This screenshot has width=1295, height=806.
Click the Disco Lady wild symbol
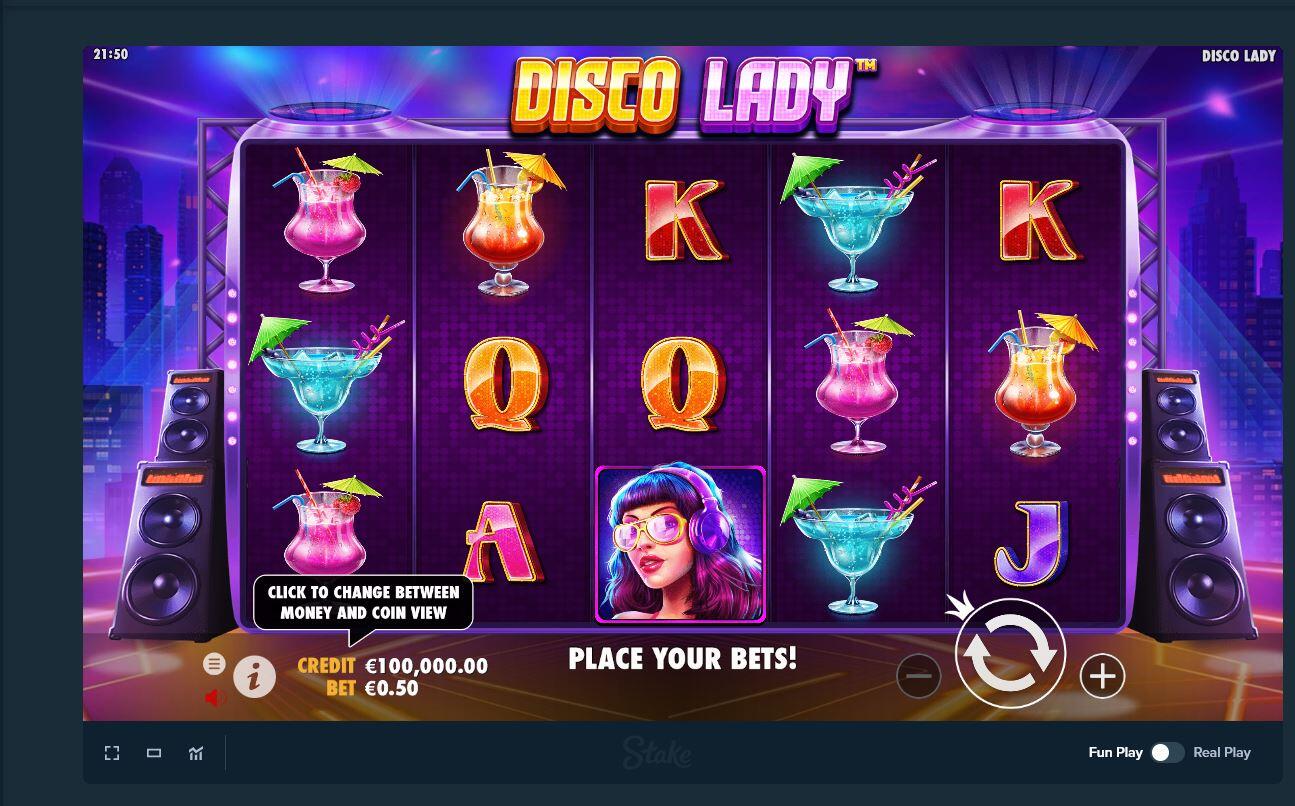[x=680, y=544]
